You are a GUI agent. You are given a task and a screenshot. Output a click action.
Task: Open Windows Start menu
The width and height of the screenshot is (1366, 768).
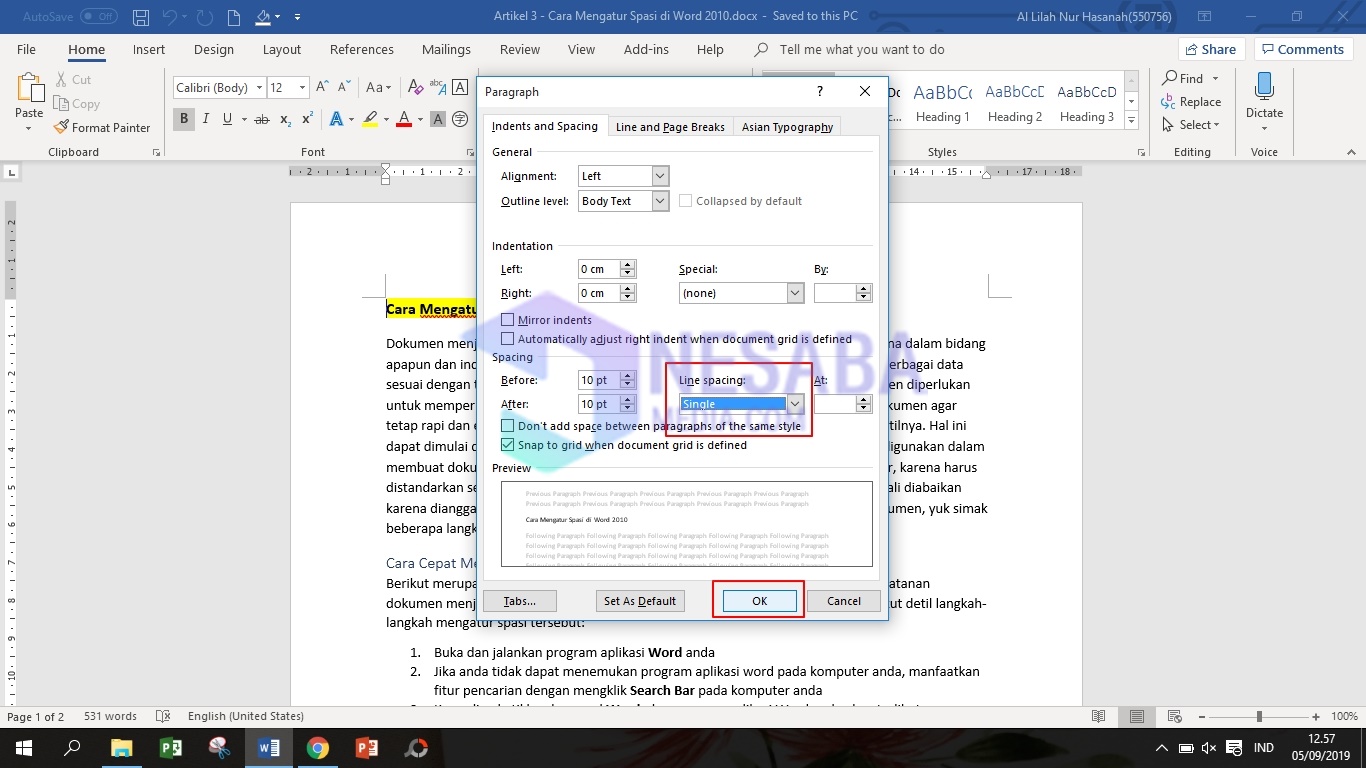pos(24,748)
